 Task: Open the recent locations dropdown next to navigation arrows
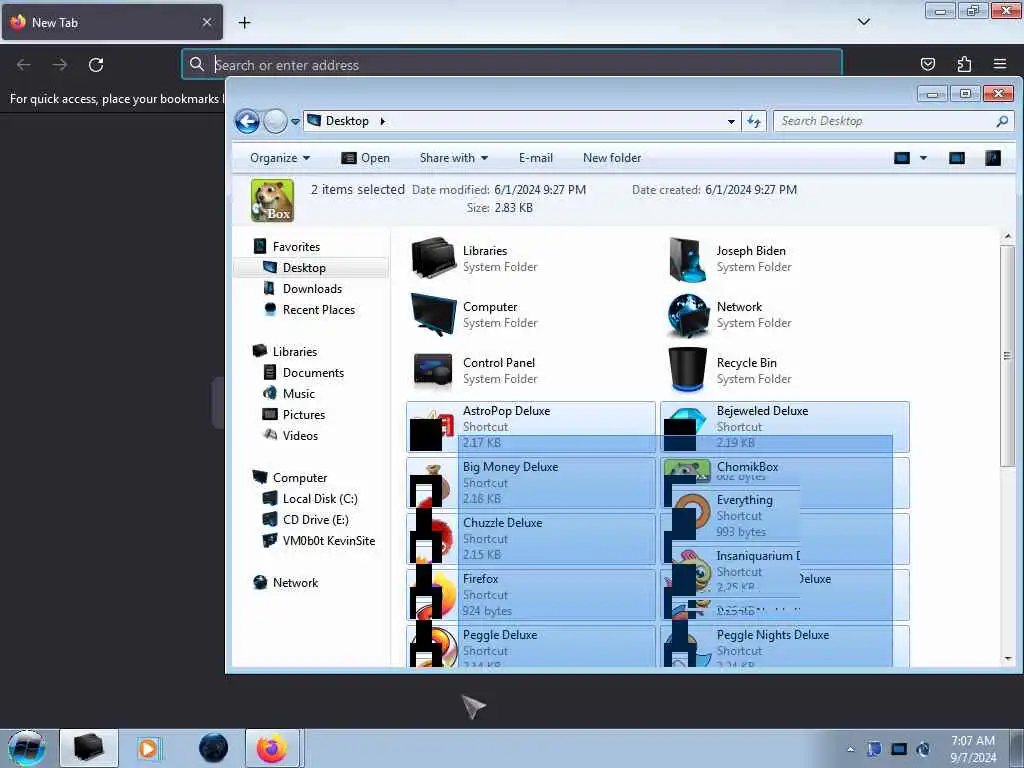click(x=295, y=121)
